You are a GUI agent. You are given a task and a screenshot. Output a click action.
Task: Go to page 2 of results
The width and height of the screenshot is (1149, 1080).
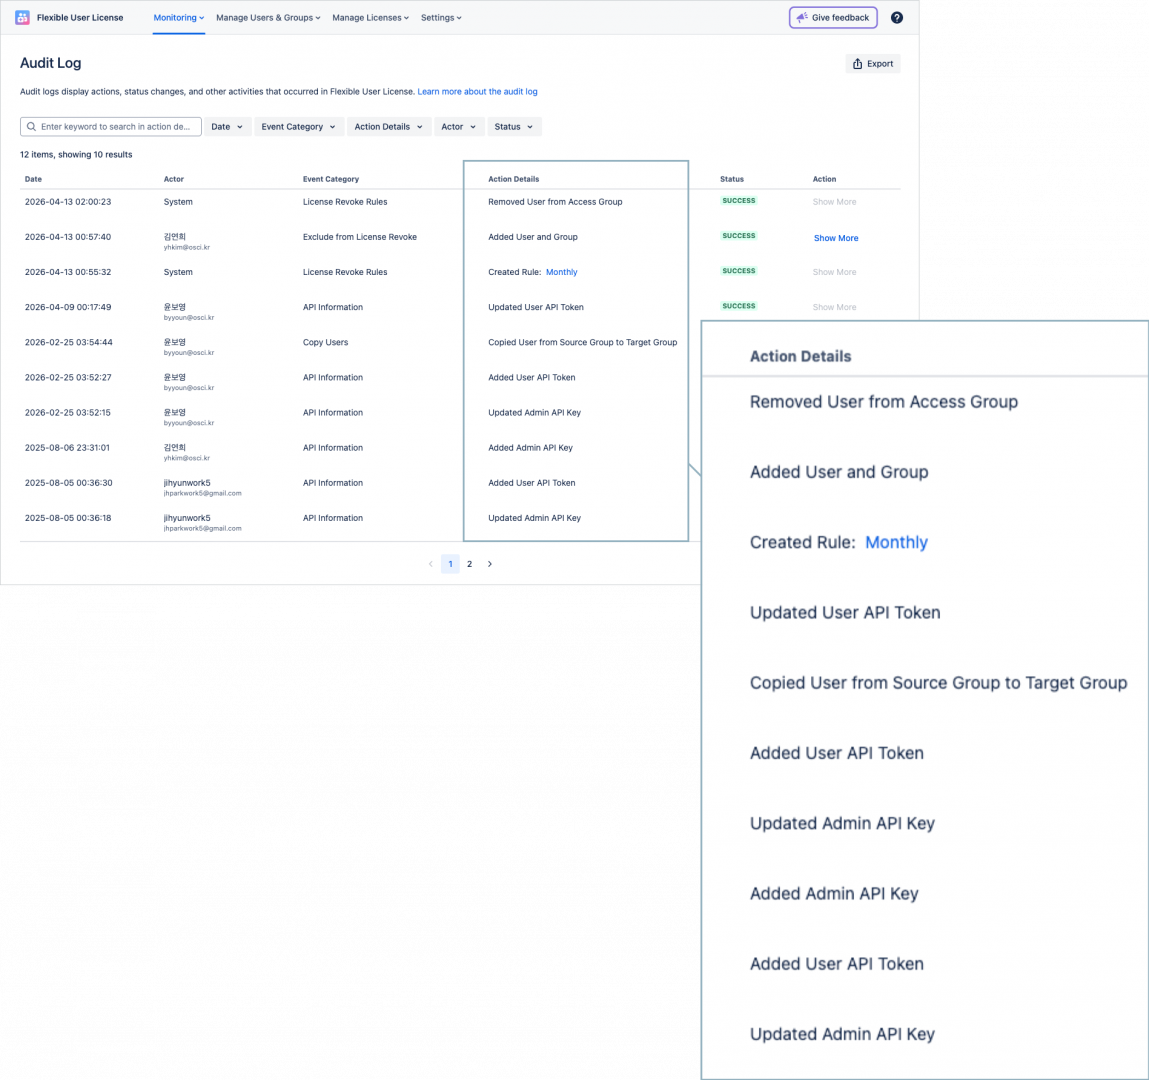[x=469, y=564]
